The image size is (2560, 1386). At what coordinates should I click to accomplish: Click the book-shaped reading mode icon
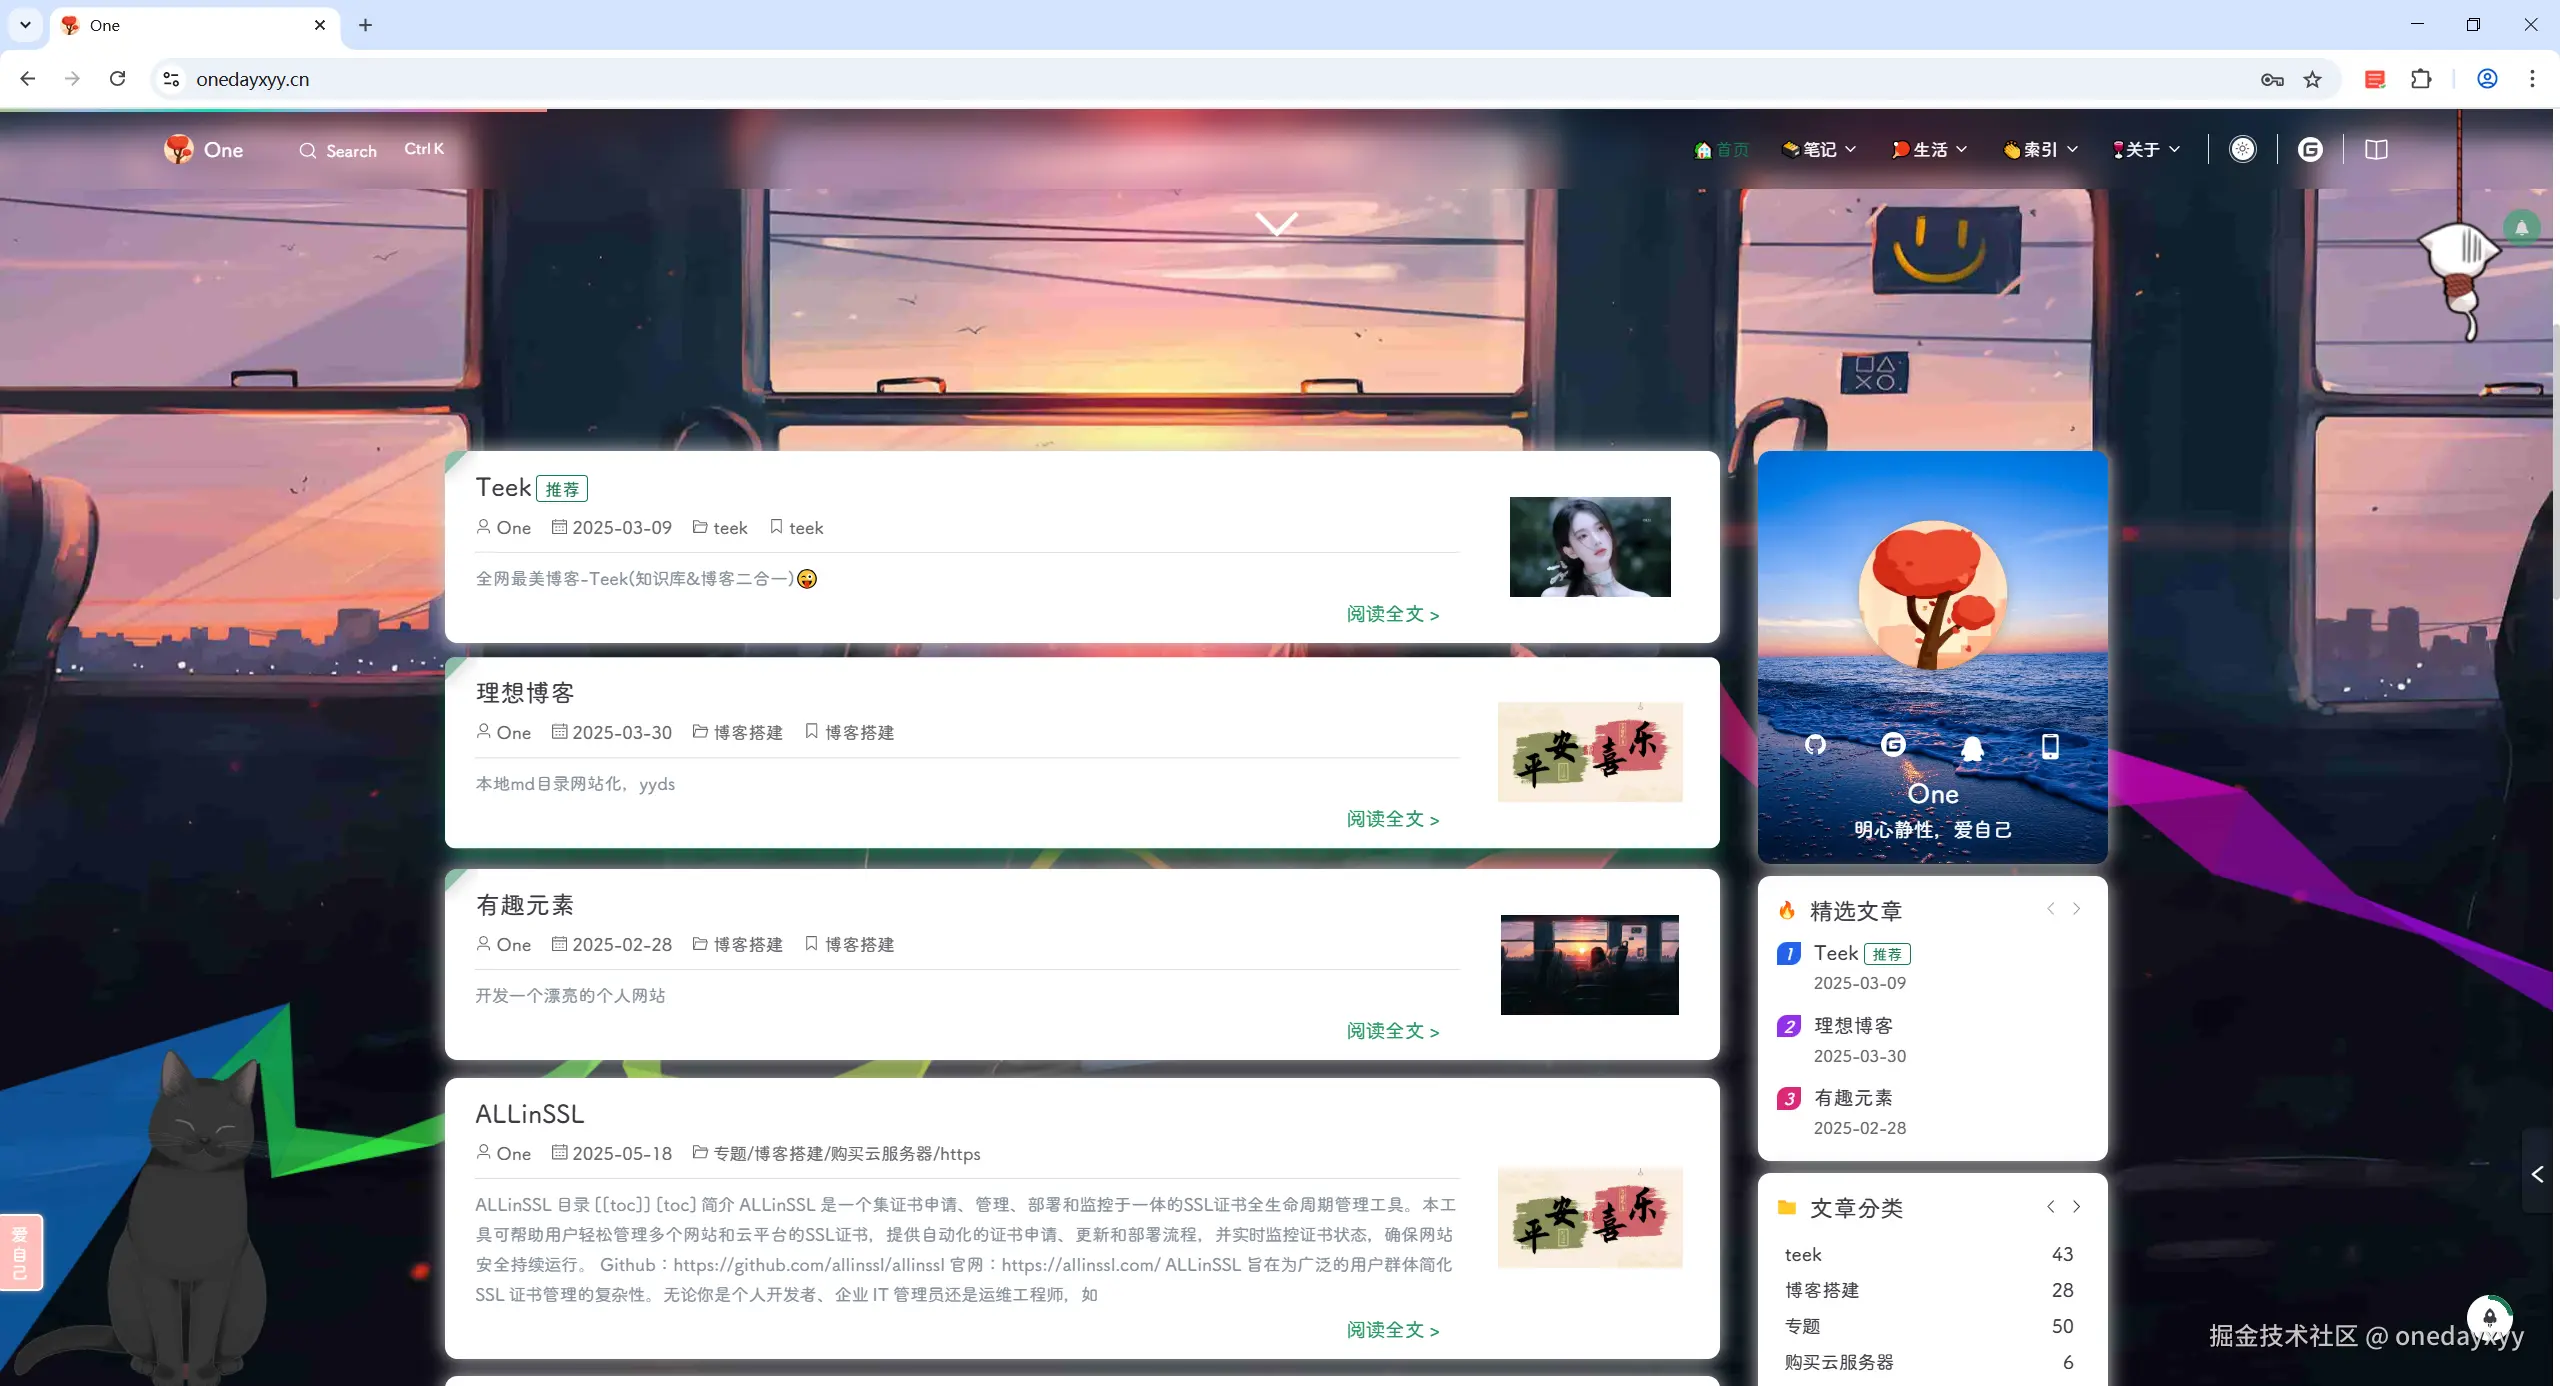click(2376, 149)
